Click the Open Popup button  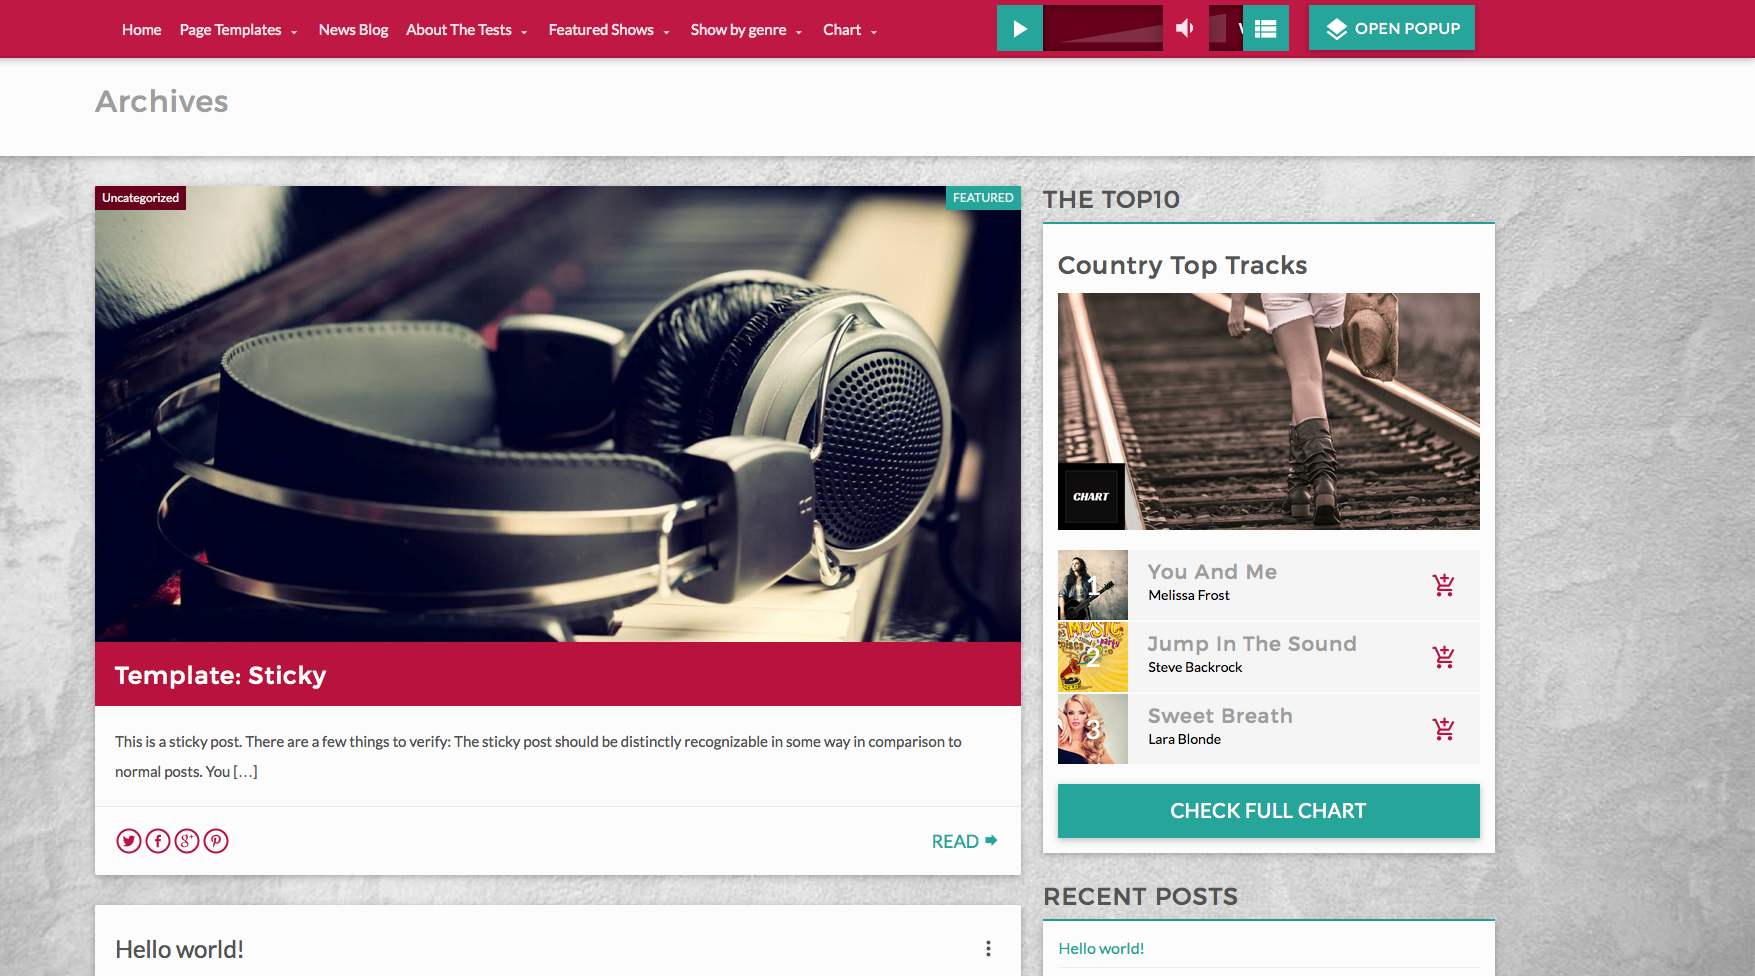tap(1391, 29)
